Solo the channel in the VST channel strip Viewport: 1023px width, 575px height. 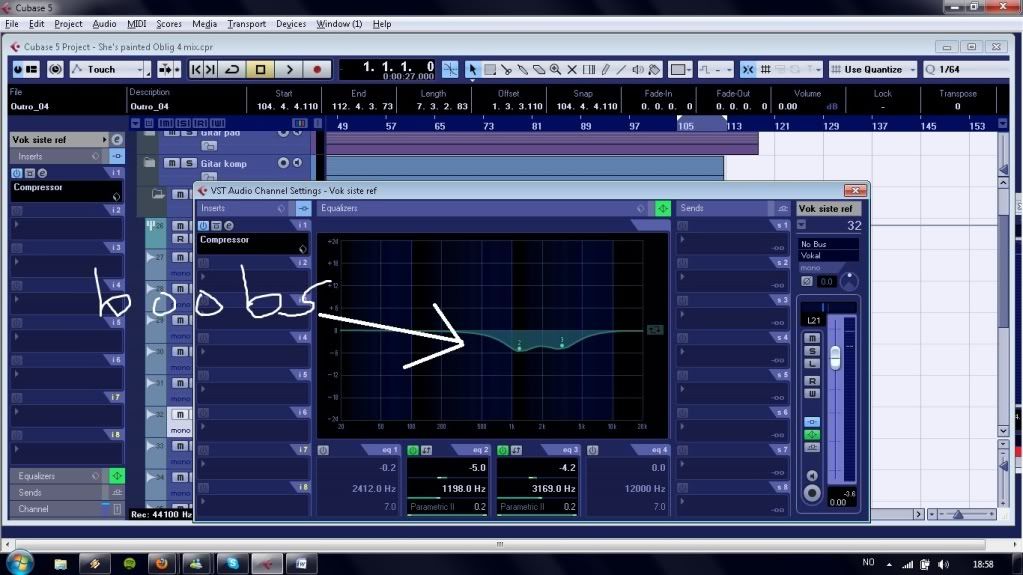[x=813, y=351]
